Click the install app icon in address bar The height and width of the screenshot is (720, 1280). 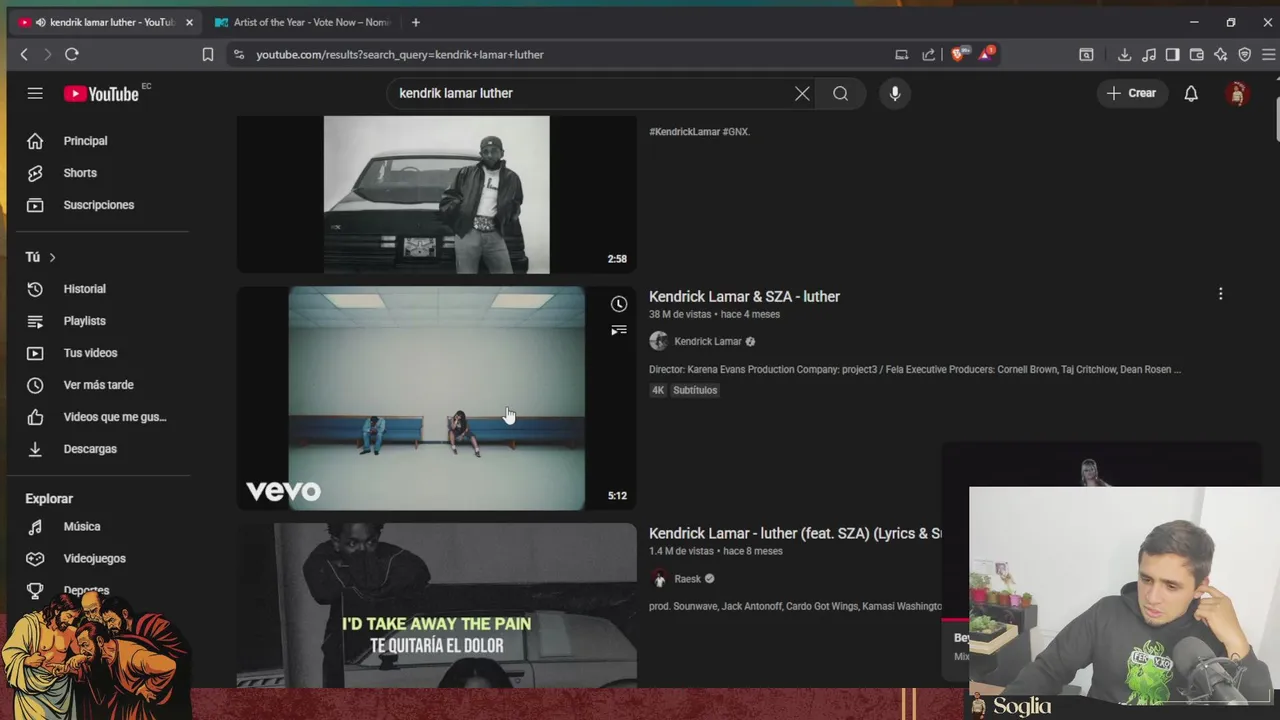tap(901, 54)
